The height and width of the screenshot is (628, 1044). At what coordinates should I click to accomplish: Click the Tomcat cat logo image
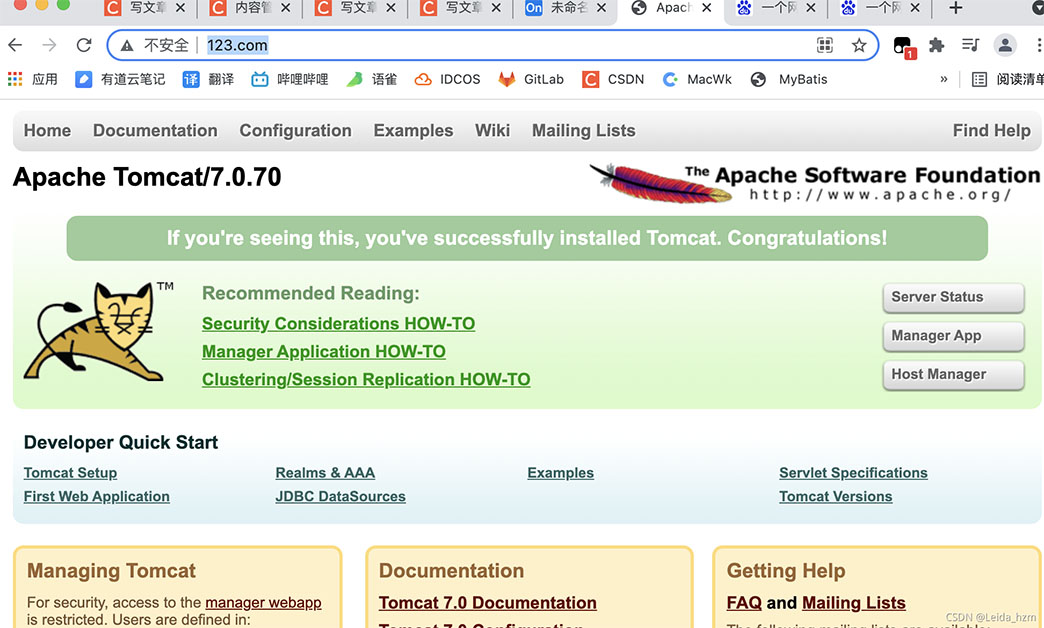[x=99, y=331]
